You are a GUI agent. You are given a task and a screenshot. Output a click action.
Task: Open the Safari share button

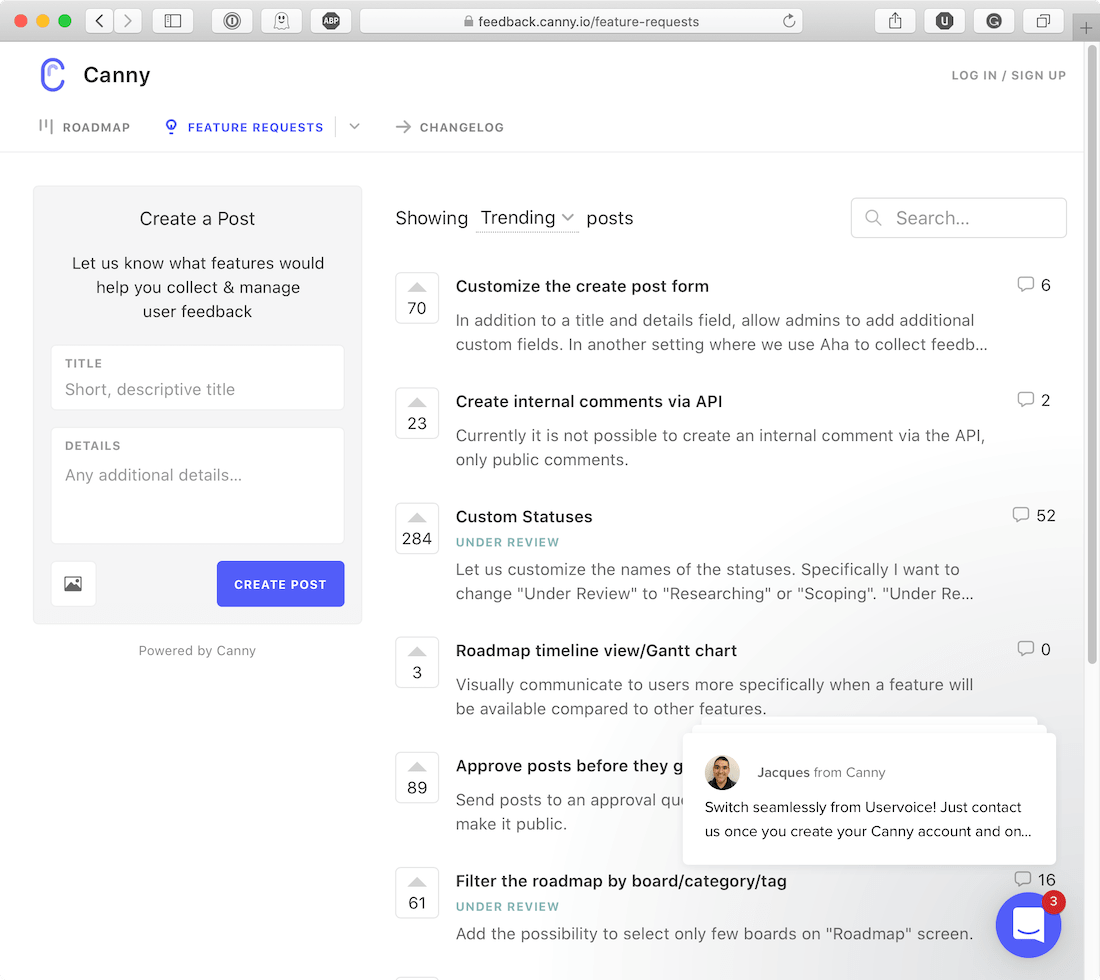[x=895, y=21]
